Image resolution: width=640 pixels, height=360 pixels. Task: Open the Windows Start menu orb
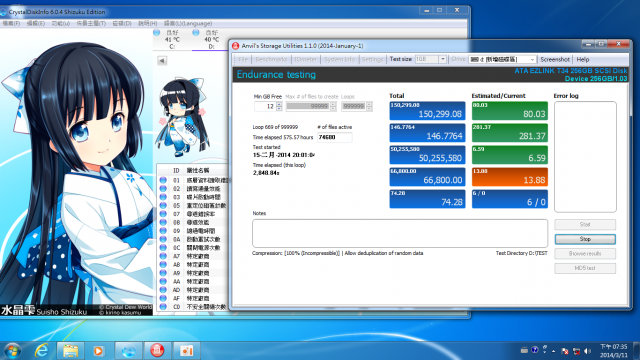pyautogui.click(x=12, y=351)
